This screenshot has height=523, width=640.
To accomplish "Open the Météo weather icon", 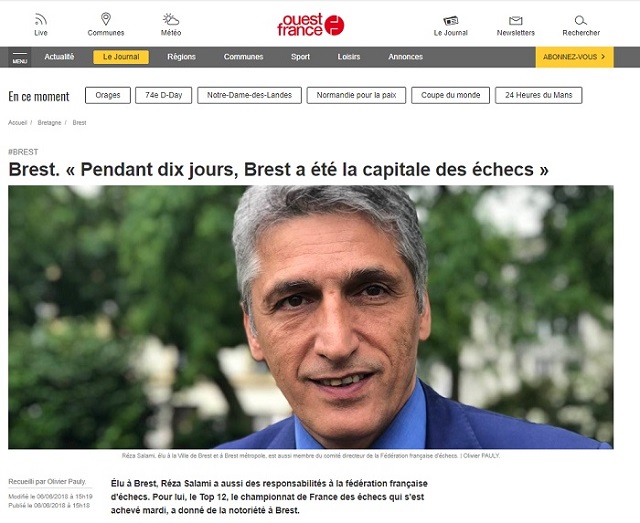I will tap(171, 19).
